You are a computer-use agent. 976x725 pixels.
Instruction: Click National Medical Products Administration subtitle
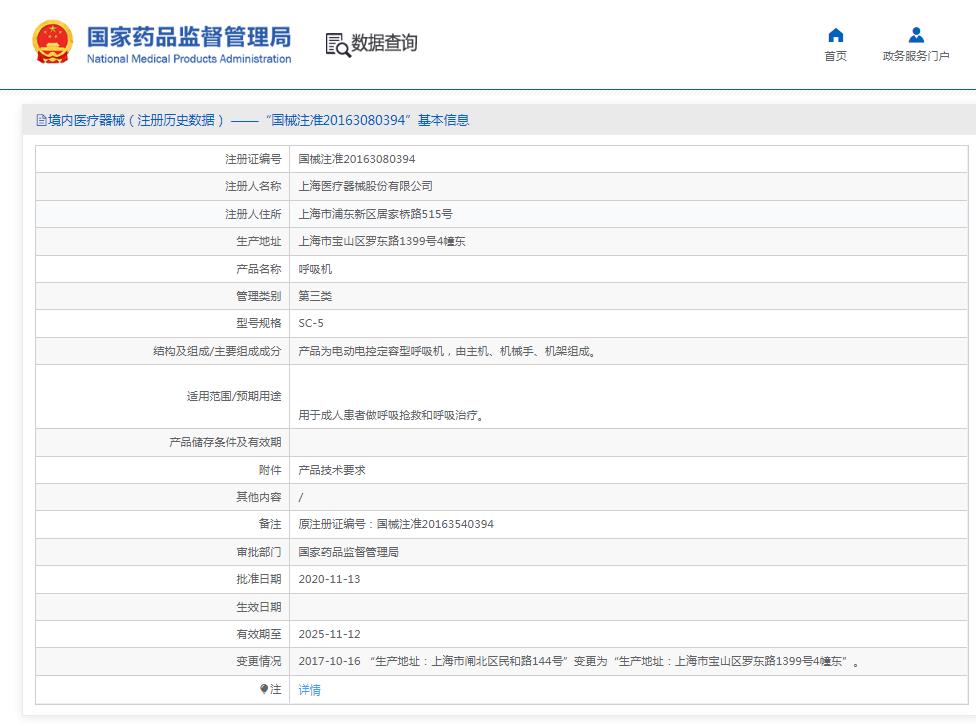[x=189, y=59]
